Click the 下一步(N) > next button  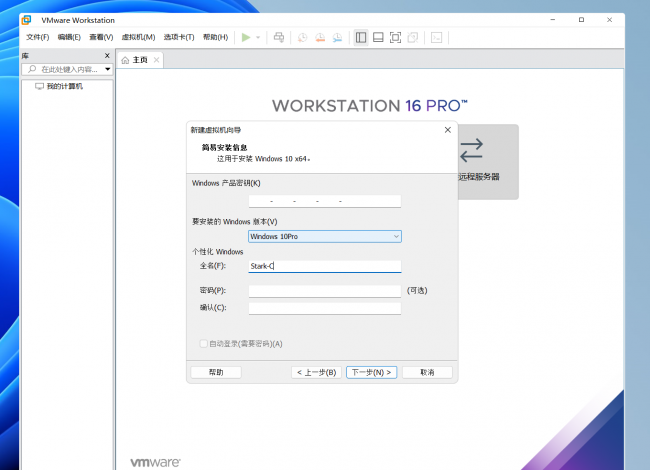point(371,372)
